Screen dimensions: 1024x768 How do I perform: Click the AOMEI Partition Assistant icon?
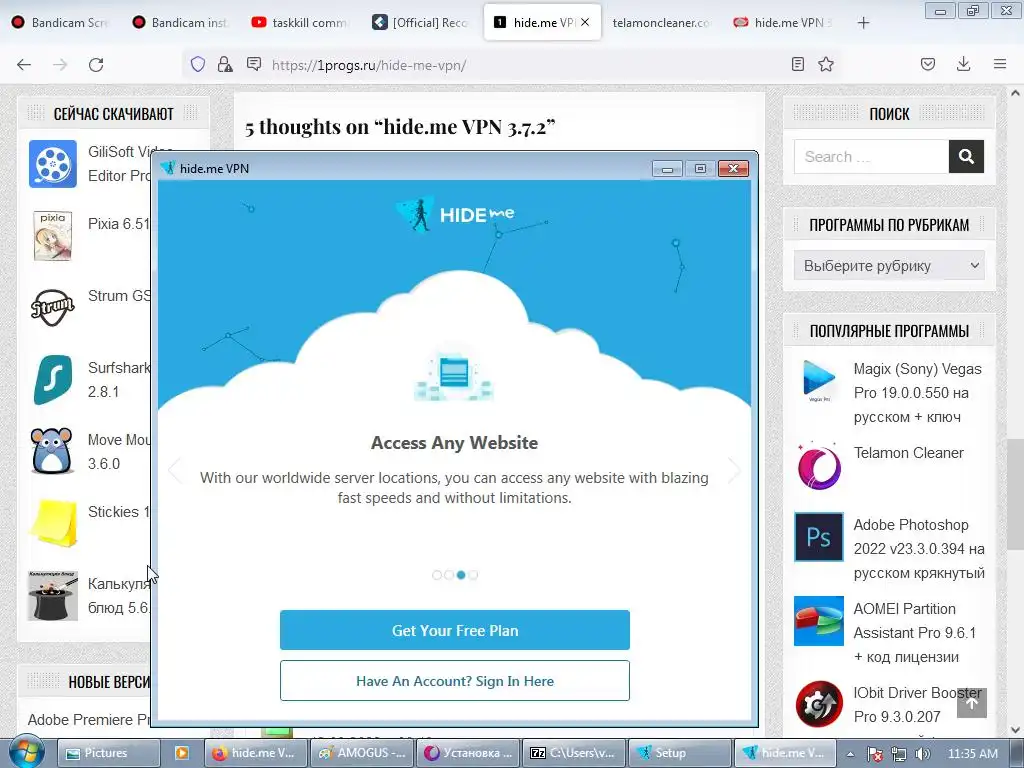pos(819,621)
